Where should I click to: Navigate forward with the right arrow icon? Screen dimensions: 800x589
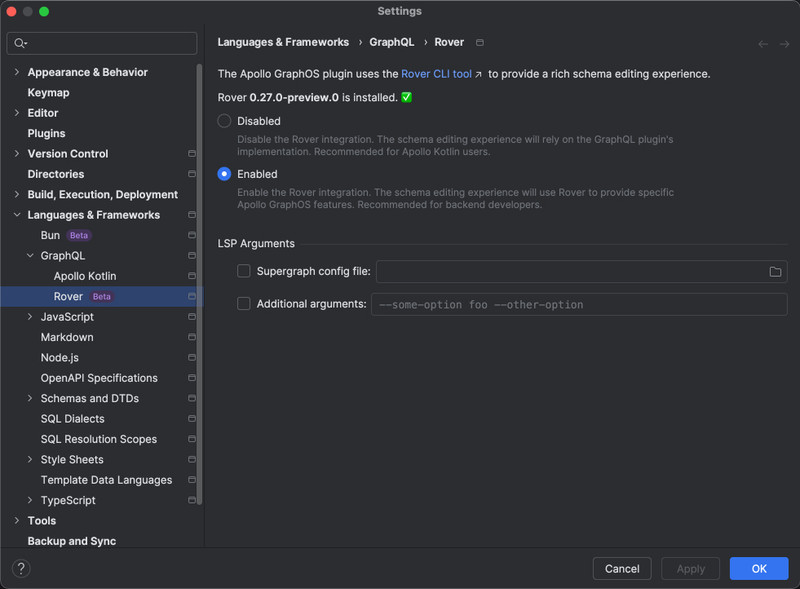click(x=784, y=44)
